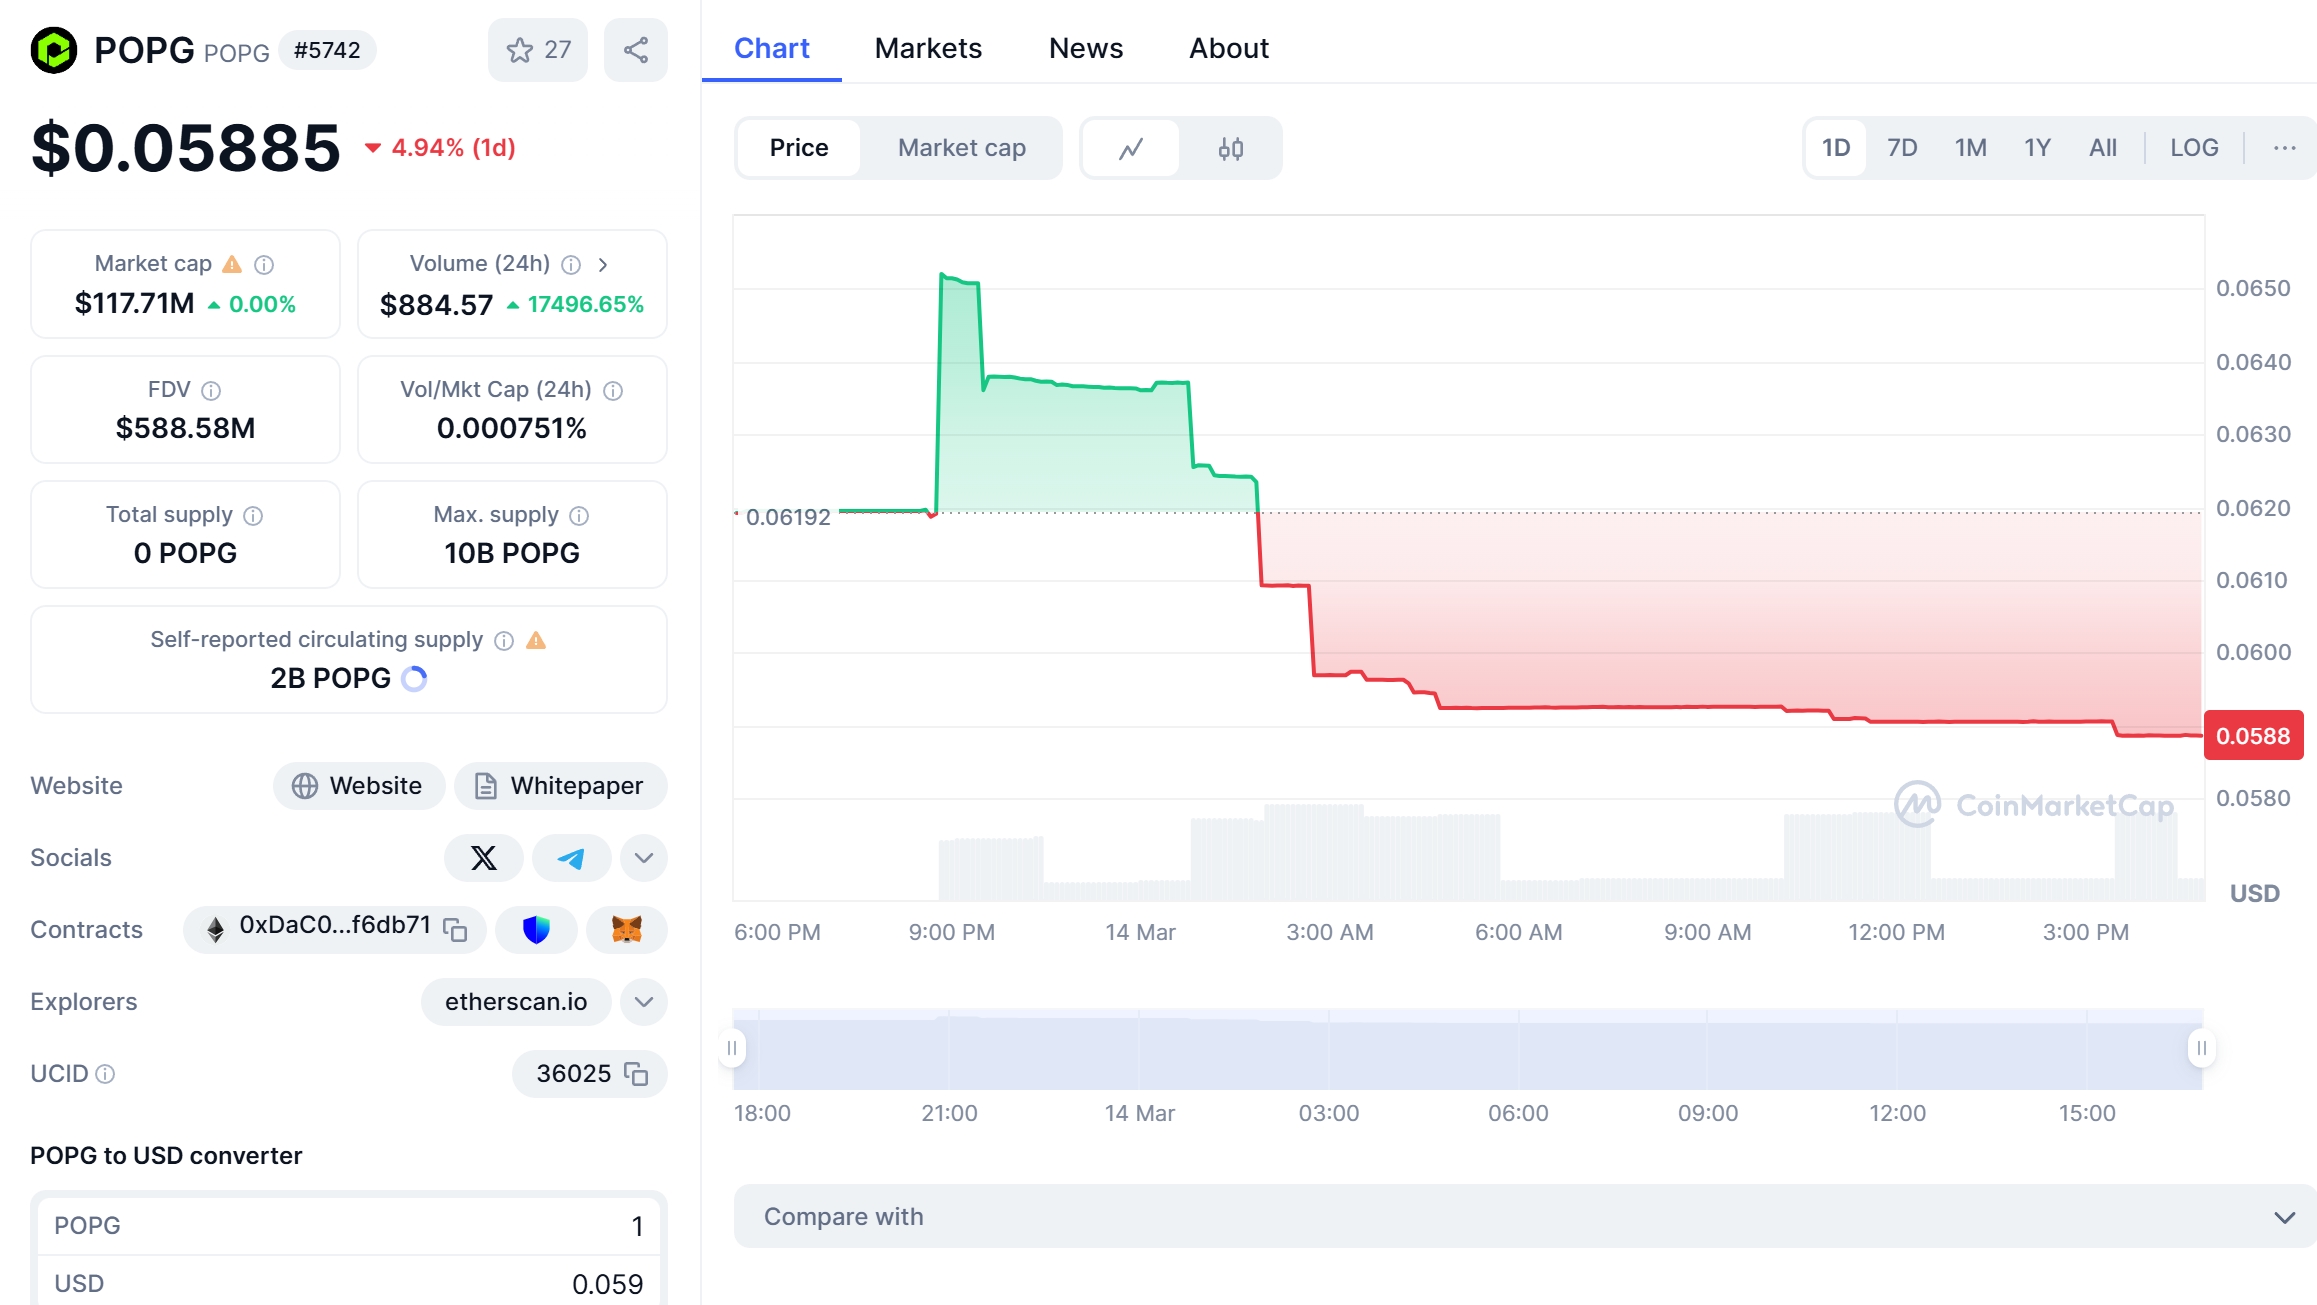
Task: Expand the additional socials dropdown
Action: pyautogui.click(x=644, y=858)
